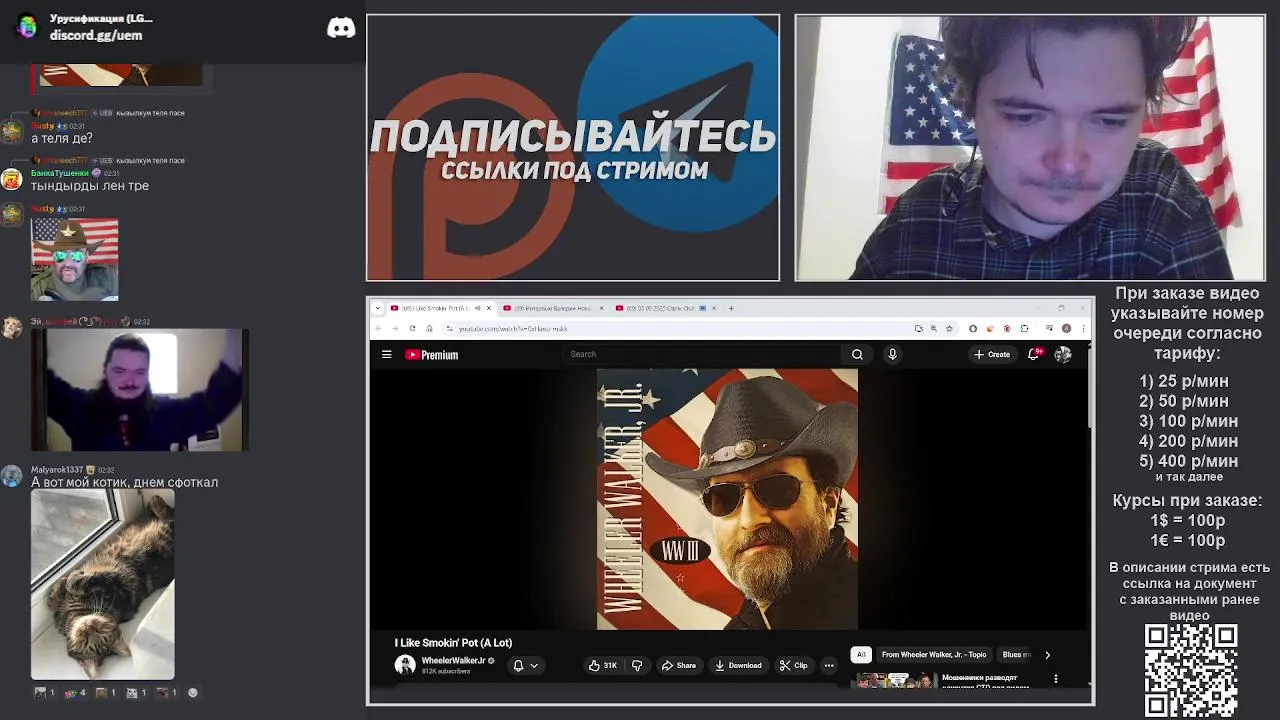Click the video title I Like Smokin' Pot
This screenshot has width=1280, height=720.
[453, 643]
